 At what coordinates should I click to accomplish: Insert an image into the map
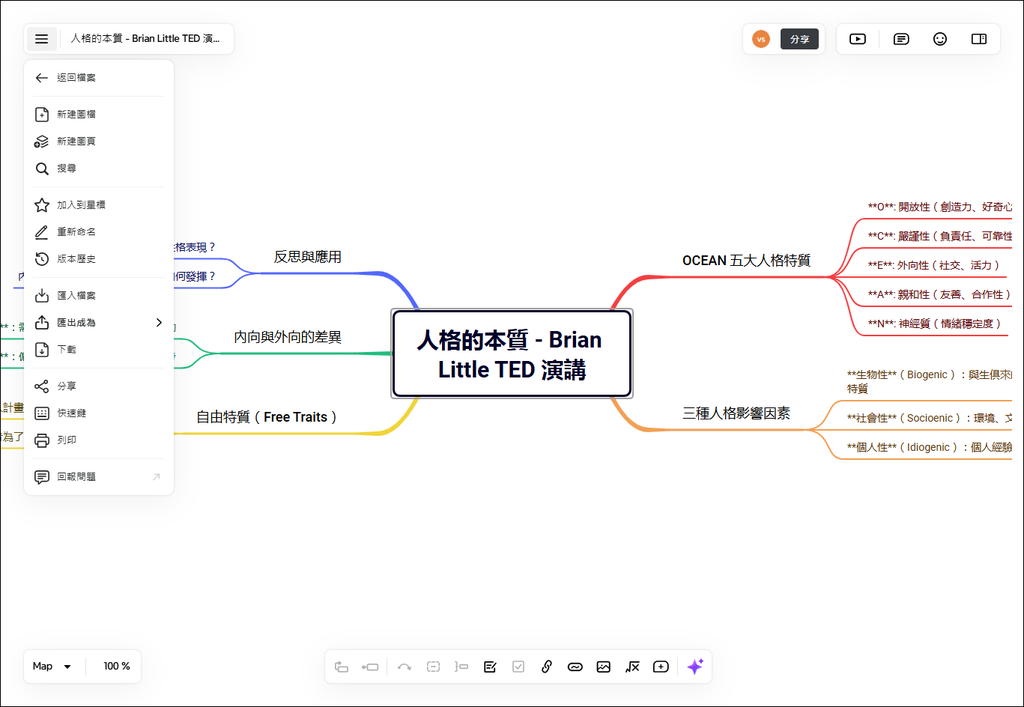click(603, 667)
